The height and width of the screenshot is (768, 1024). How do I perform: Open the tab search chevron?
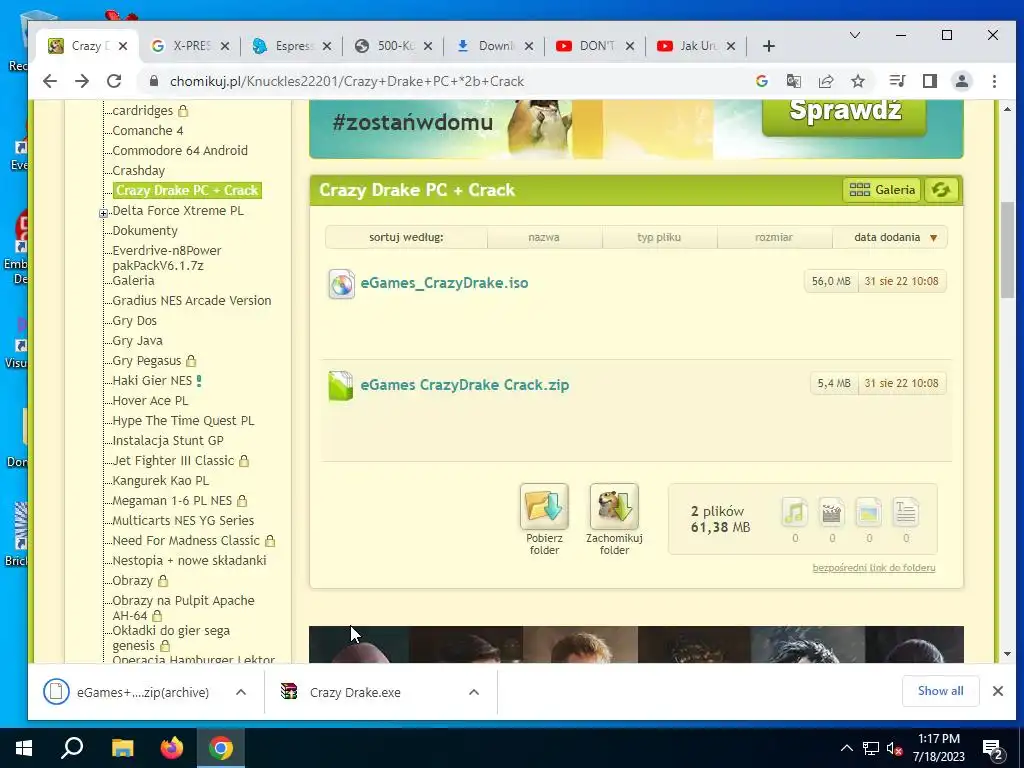point(854,35)
